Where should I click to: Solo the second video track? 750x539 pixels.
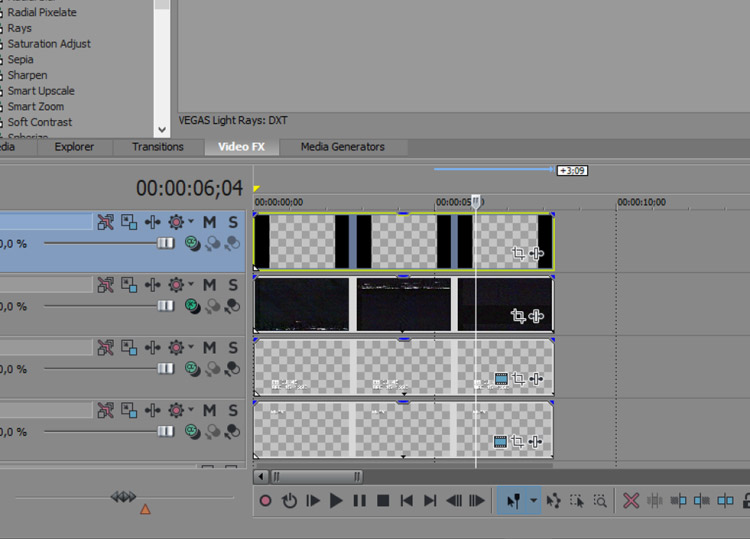click(x=232, y=285)
